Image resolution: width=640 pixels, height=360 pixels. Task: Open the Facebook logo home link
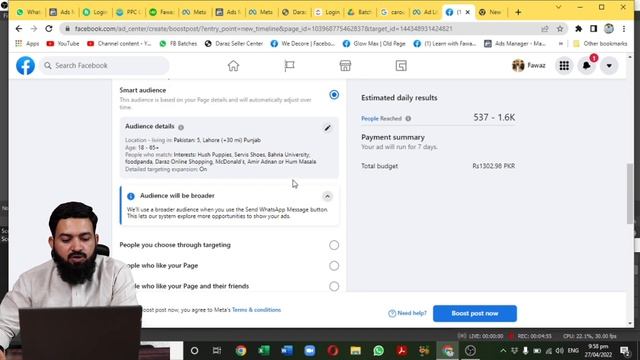click(x=25, y=66)
